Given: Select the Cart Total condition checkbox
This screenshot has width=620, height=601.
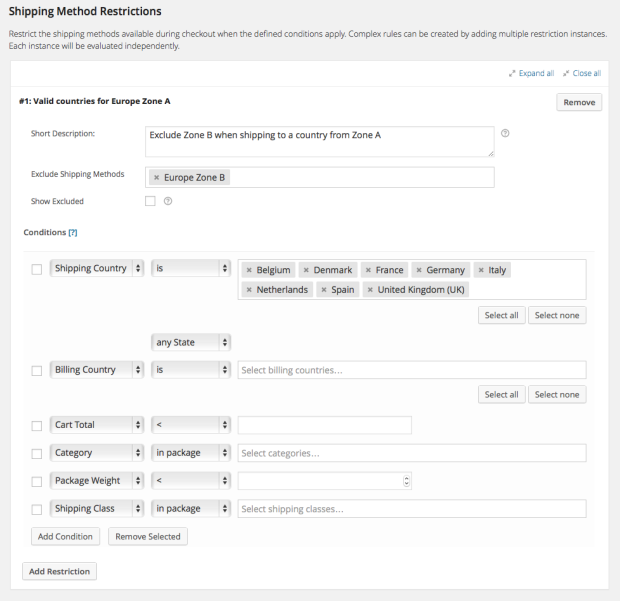Looking at the screenshot, I should coord(37,425).
